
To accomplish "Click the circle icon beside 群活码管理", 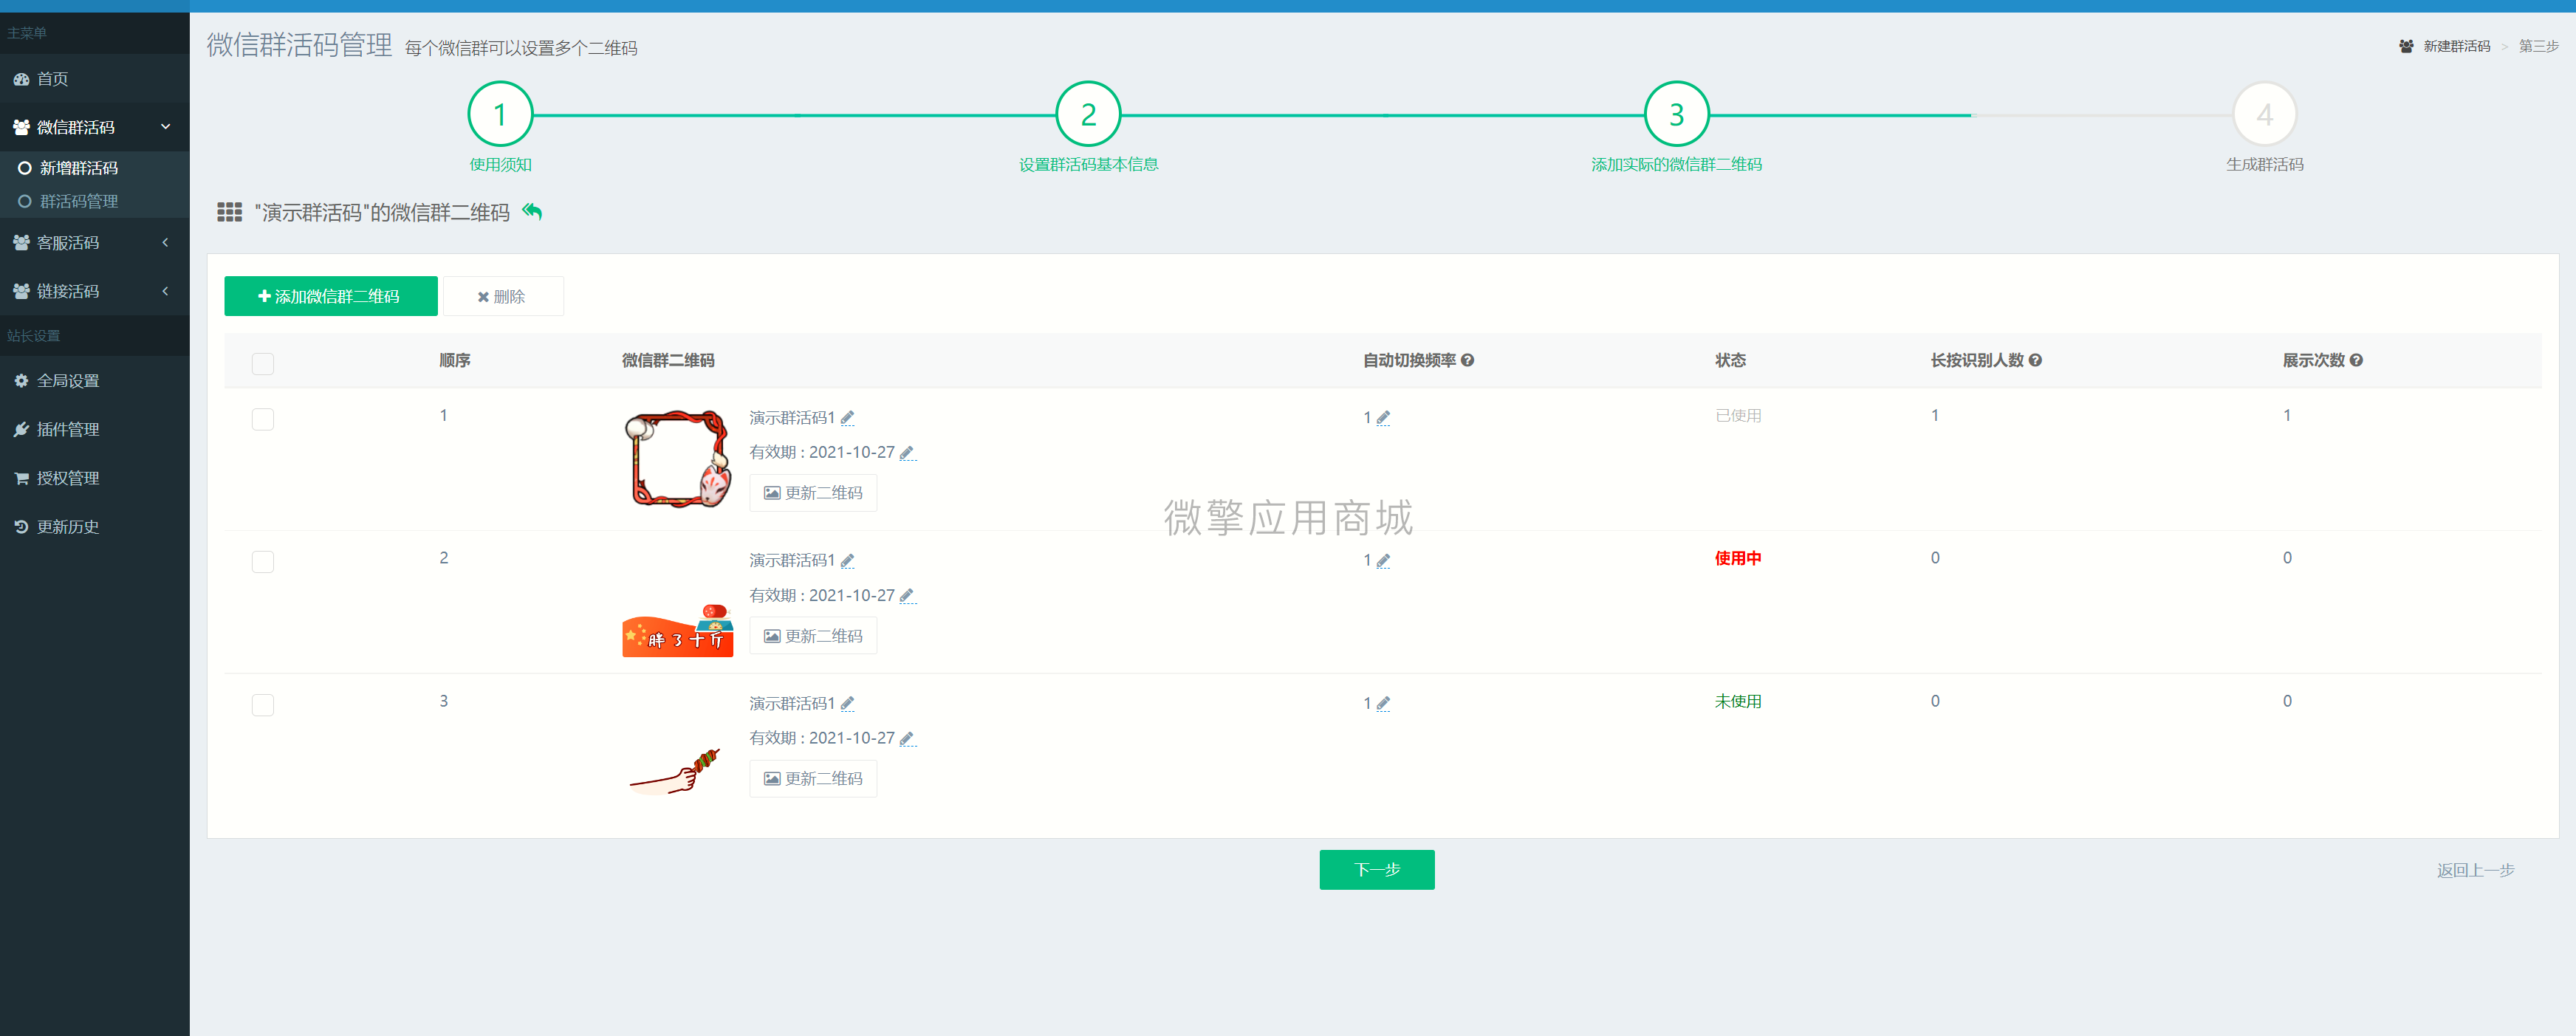I will pos(25,201).
